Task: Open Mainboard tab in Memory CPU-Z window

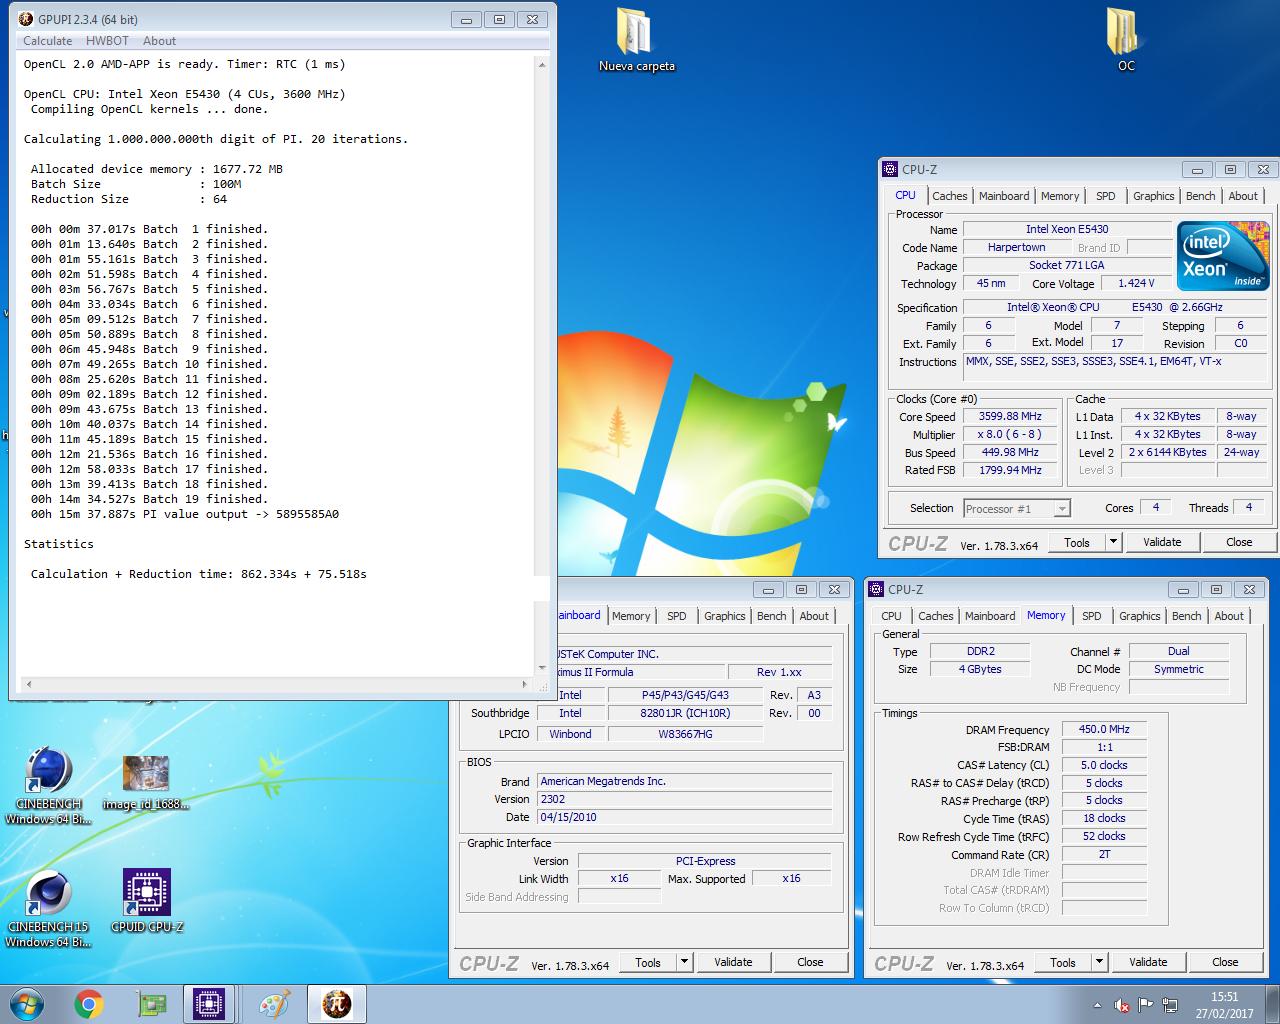Action: point(990,616)
